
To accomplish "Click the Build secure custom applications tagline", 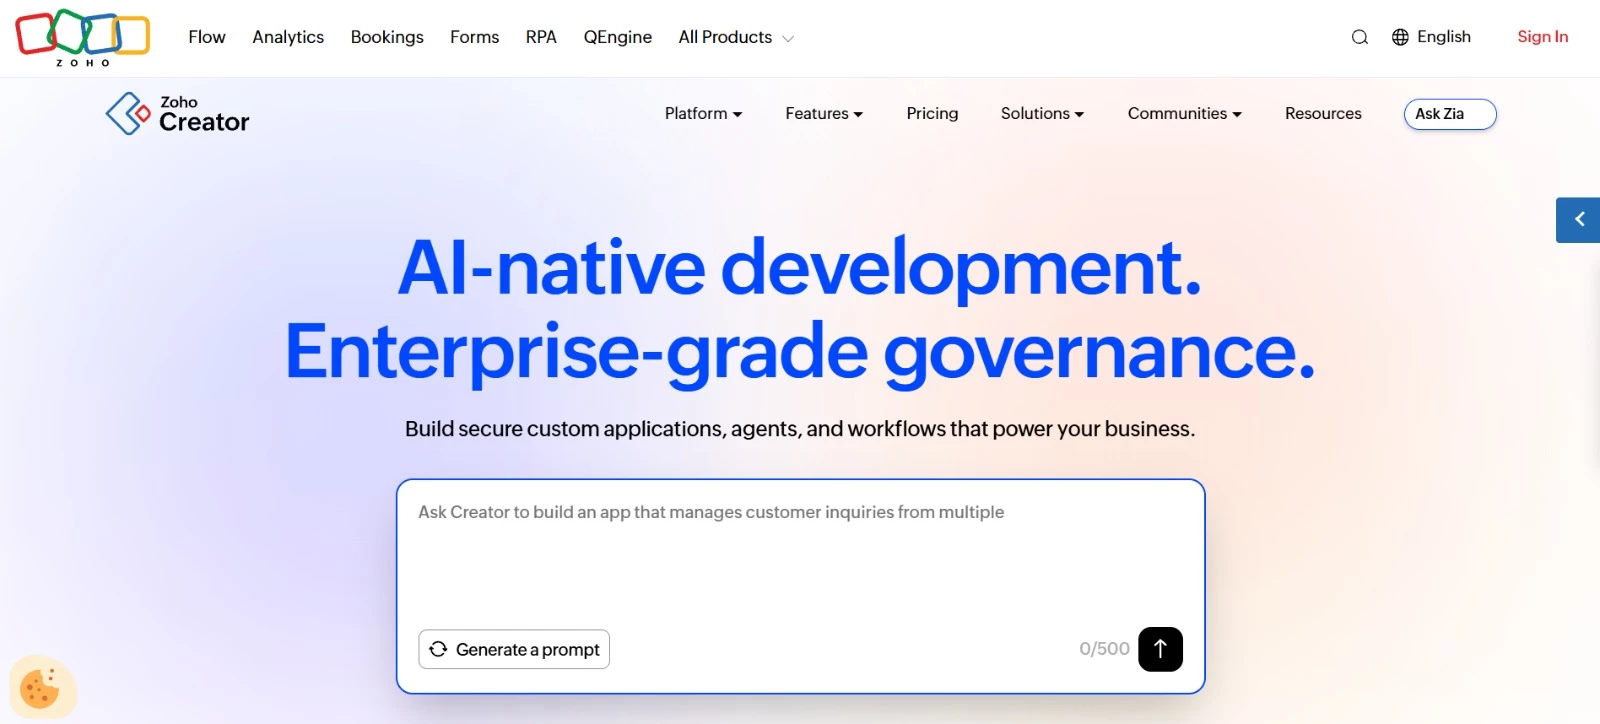I will coord(800,429).
